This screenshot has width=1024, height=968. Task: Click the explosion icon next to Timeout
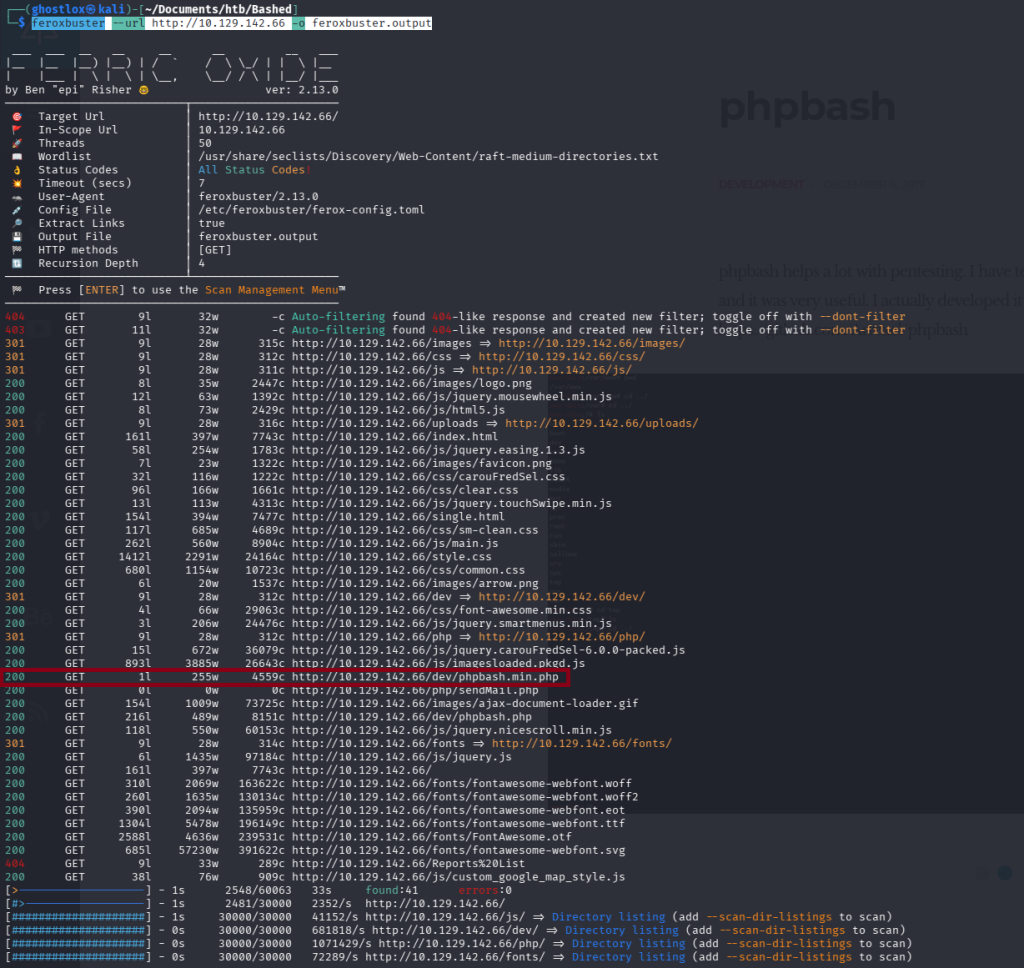click(x=16, y=184)
